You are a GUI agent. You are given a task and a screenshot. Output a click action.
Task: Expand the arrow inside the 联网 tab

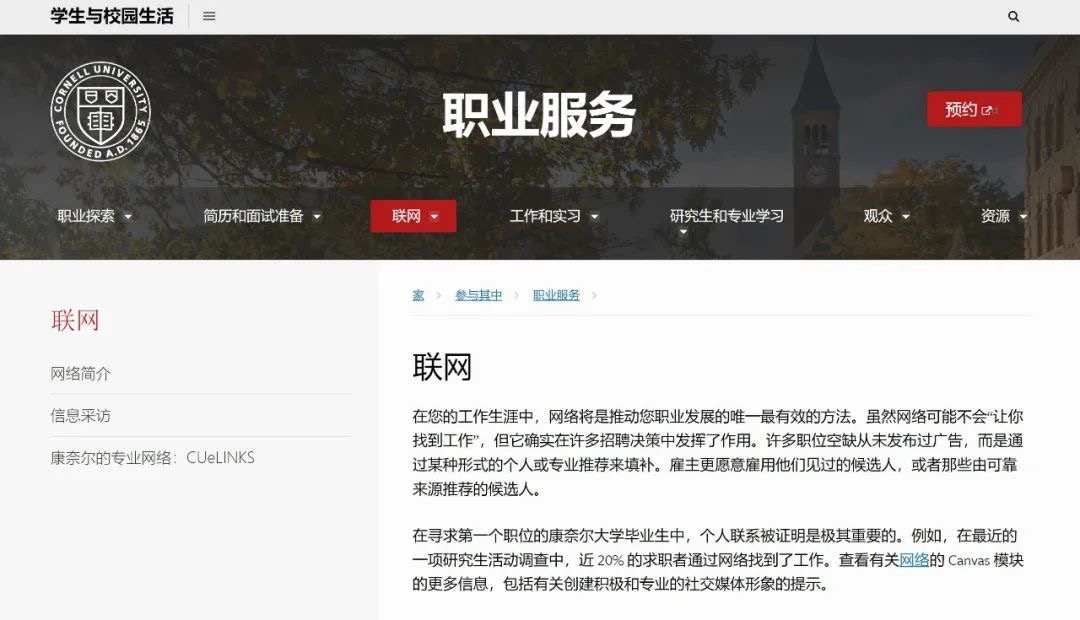(434, 217)
